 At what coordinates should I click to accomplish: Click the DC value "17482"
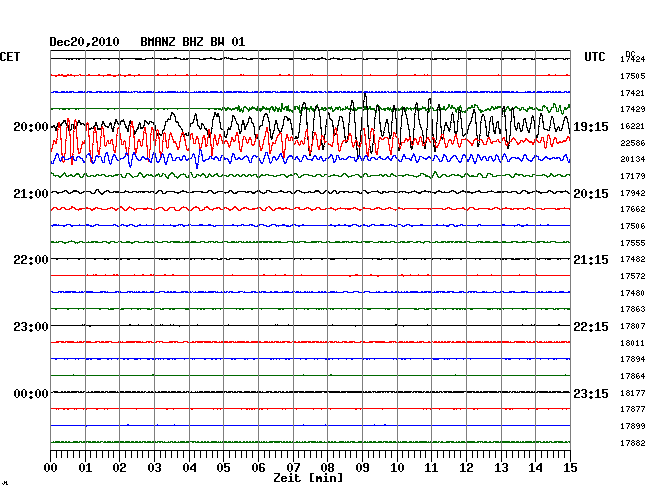pyautogui.click(x=633, y=259)
